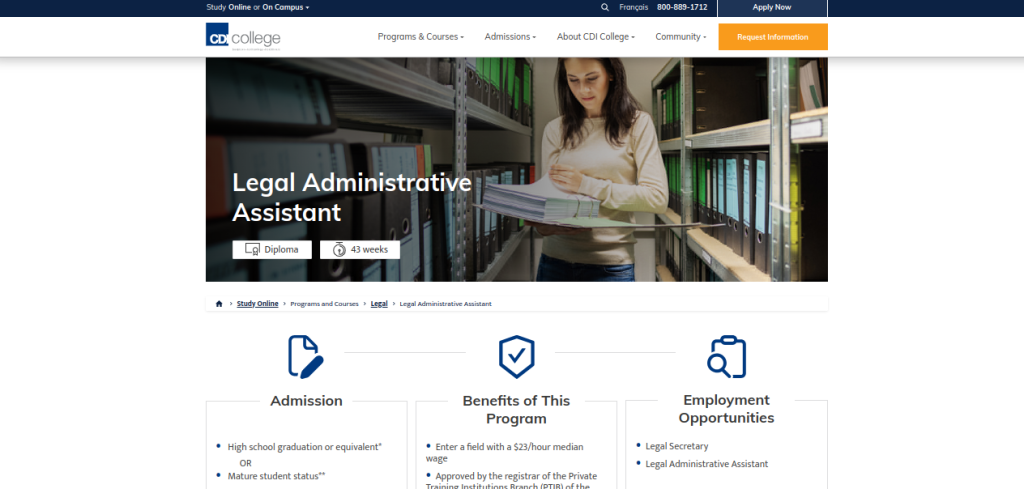Click Employment Opportunities heading
Image resolution: width=1024 pixels, height=489 pixels.
pos(726,409)
